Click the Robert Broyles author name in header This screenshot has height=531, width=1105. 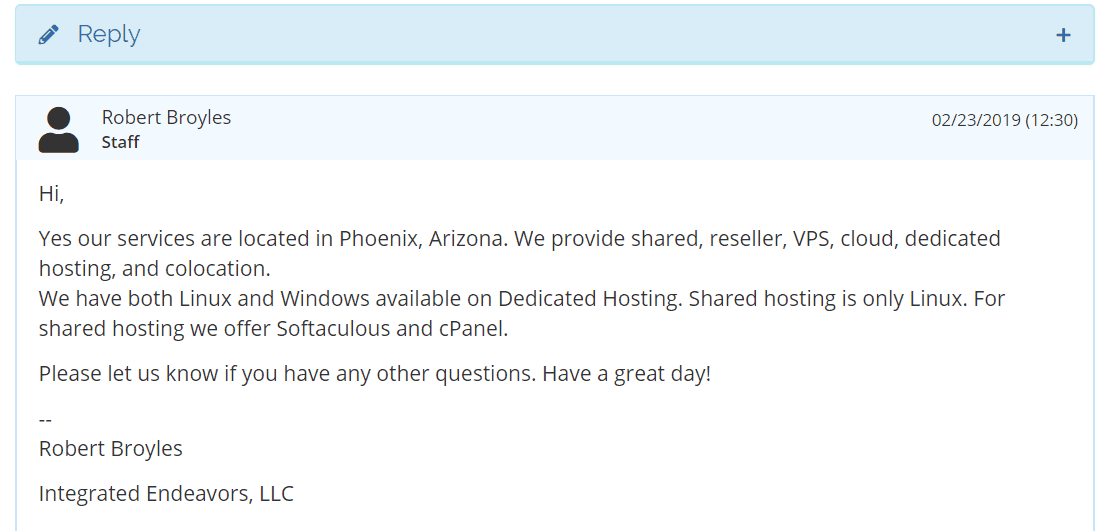click(166, 117)
